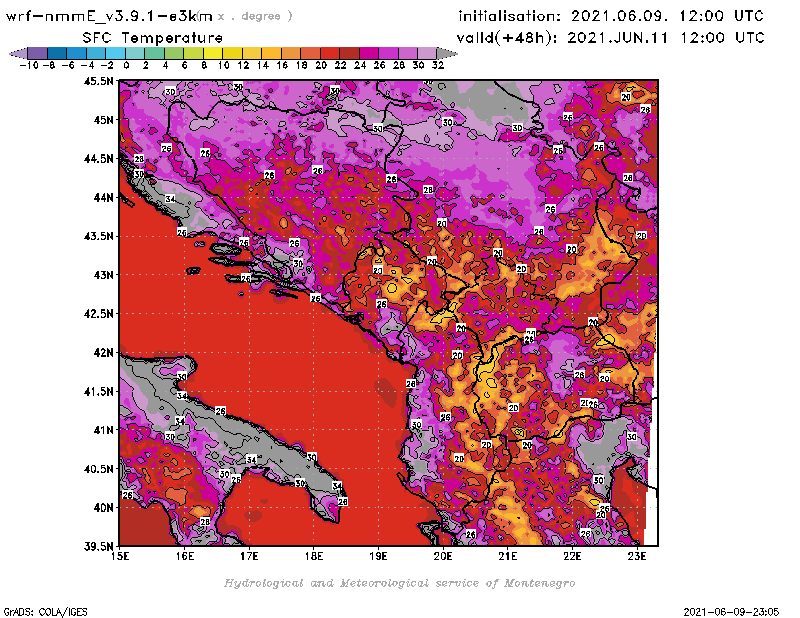Click the '41N' latitude axis label
The image size is (800, 618).
pos(103,430)
